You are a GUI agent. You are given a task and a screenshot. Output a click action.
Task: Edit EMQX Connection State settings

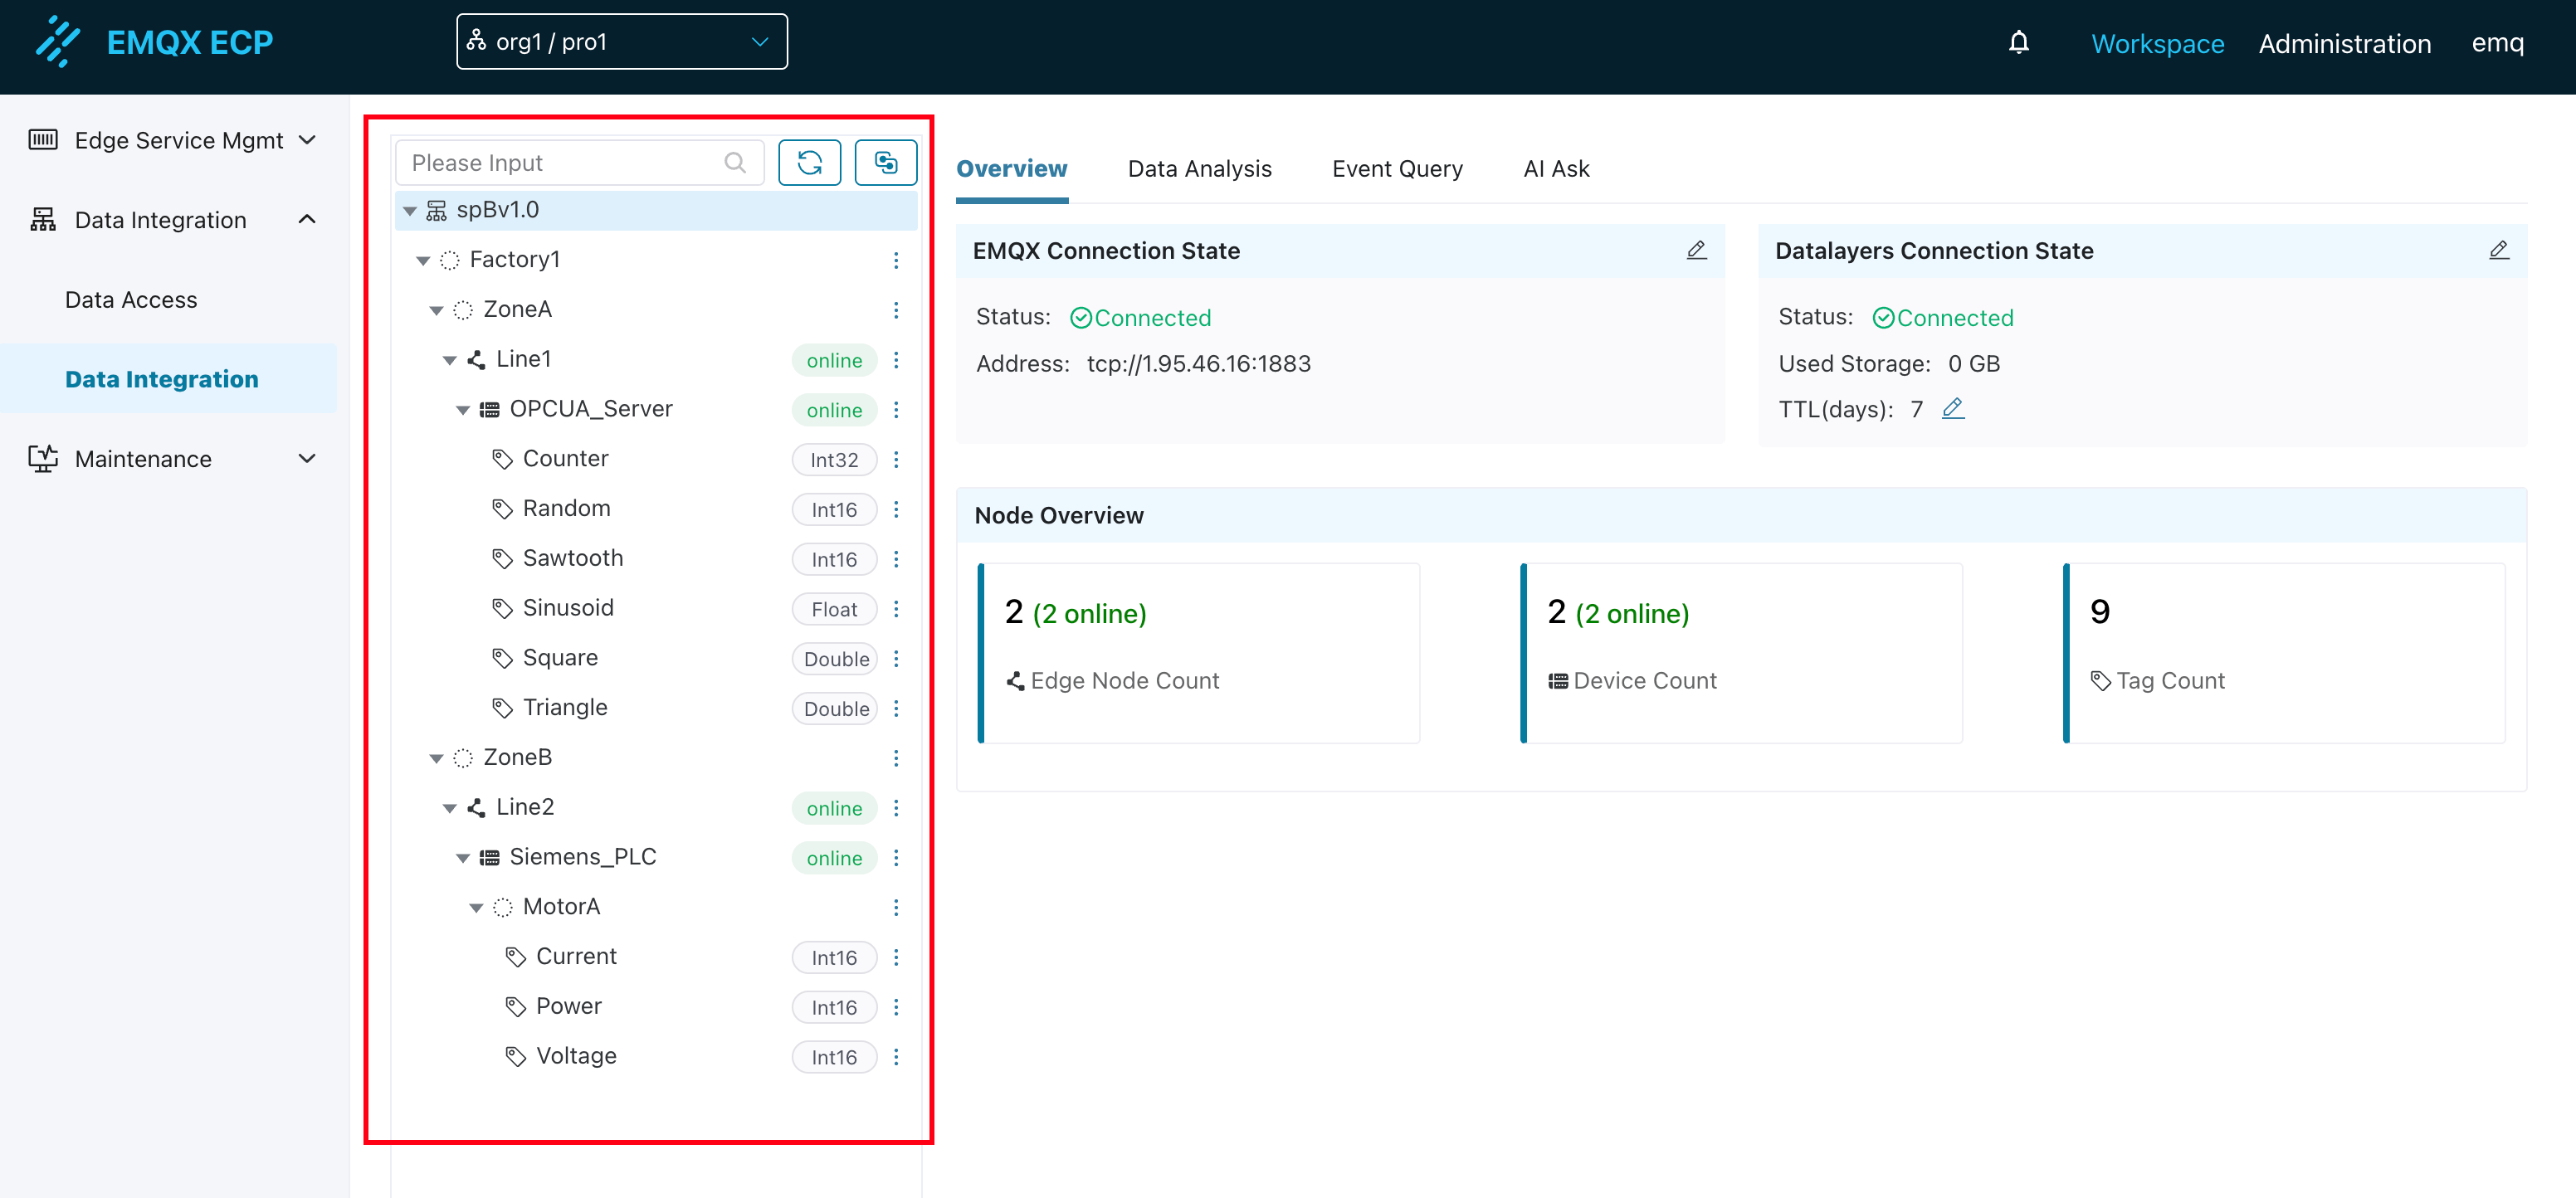(1696, 250)
